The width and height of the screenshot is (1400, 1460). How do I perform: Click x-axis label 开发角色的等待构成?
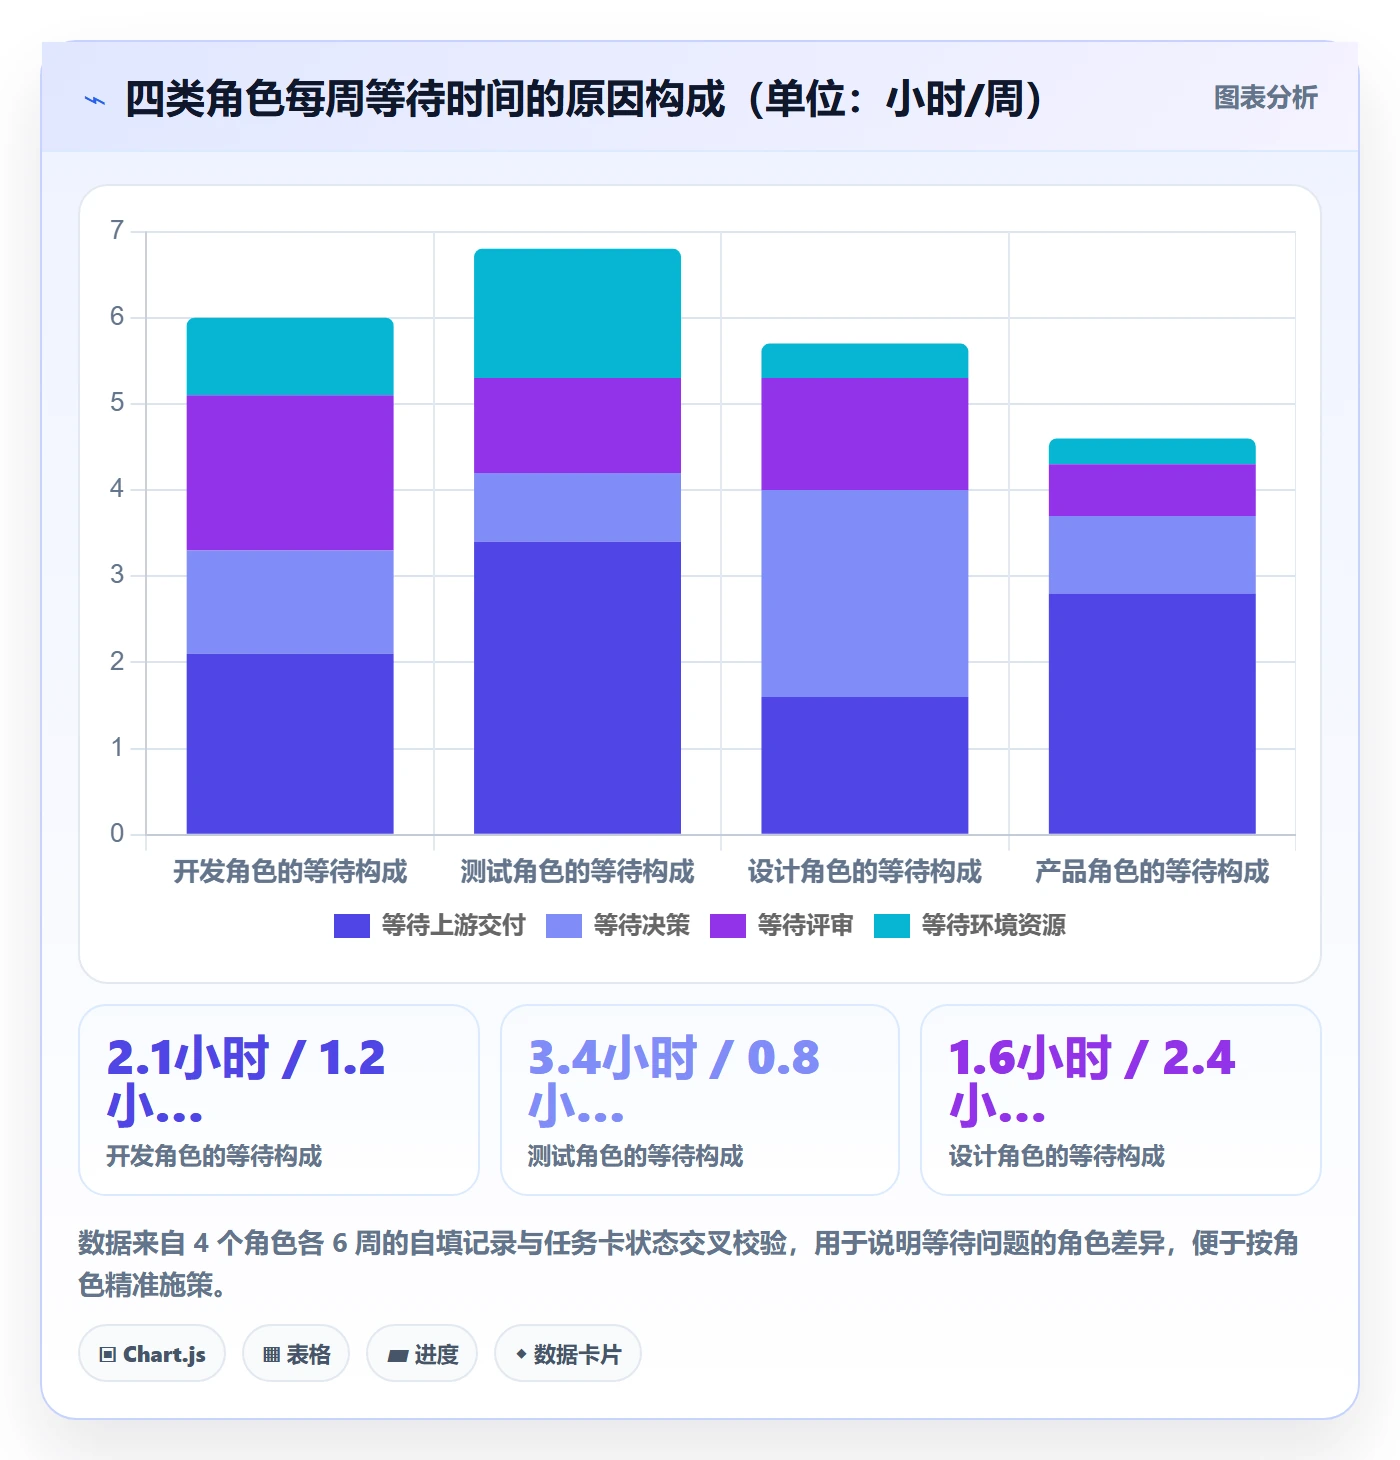(x=290, y=872)
